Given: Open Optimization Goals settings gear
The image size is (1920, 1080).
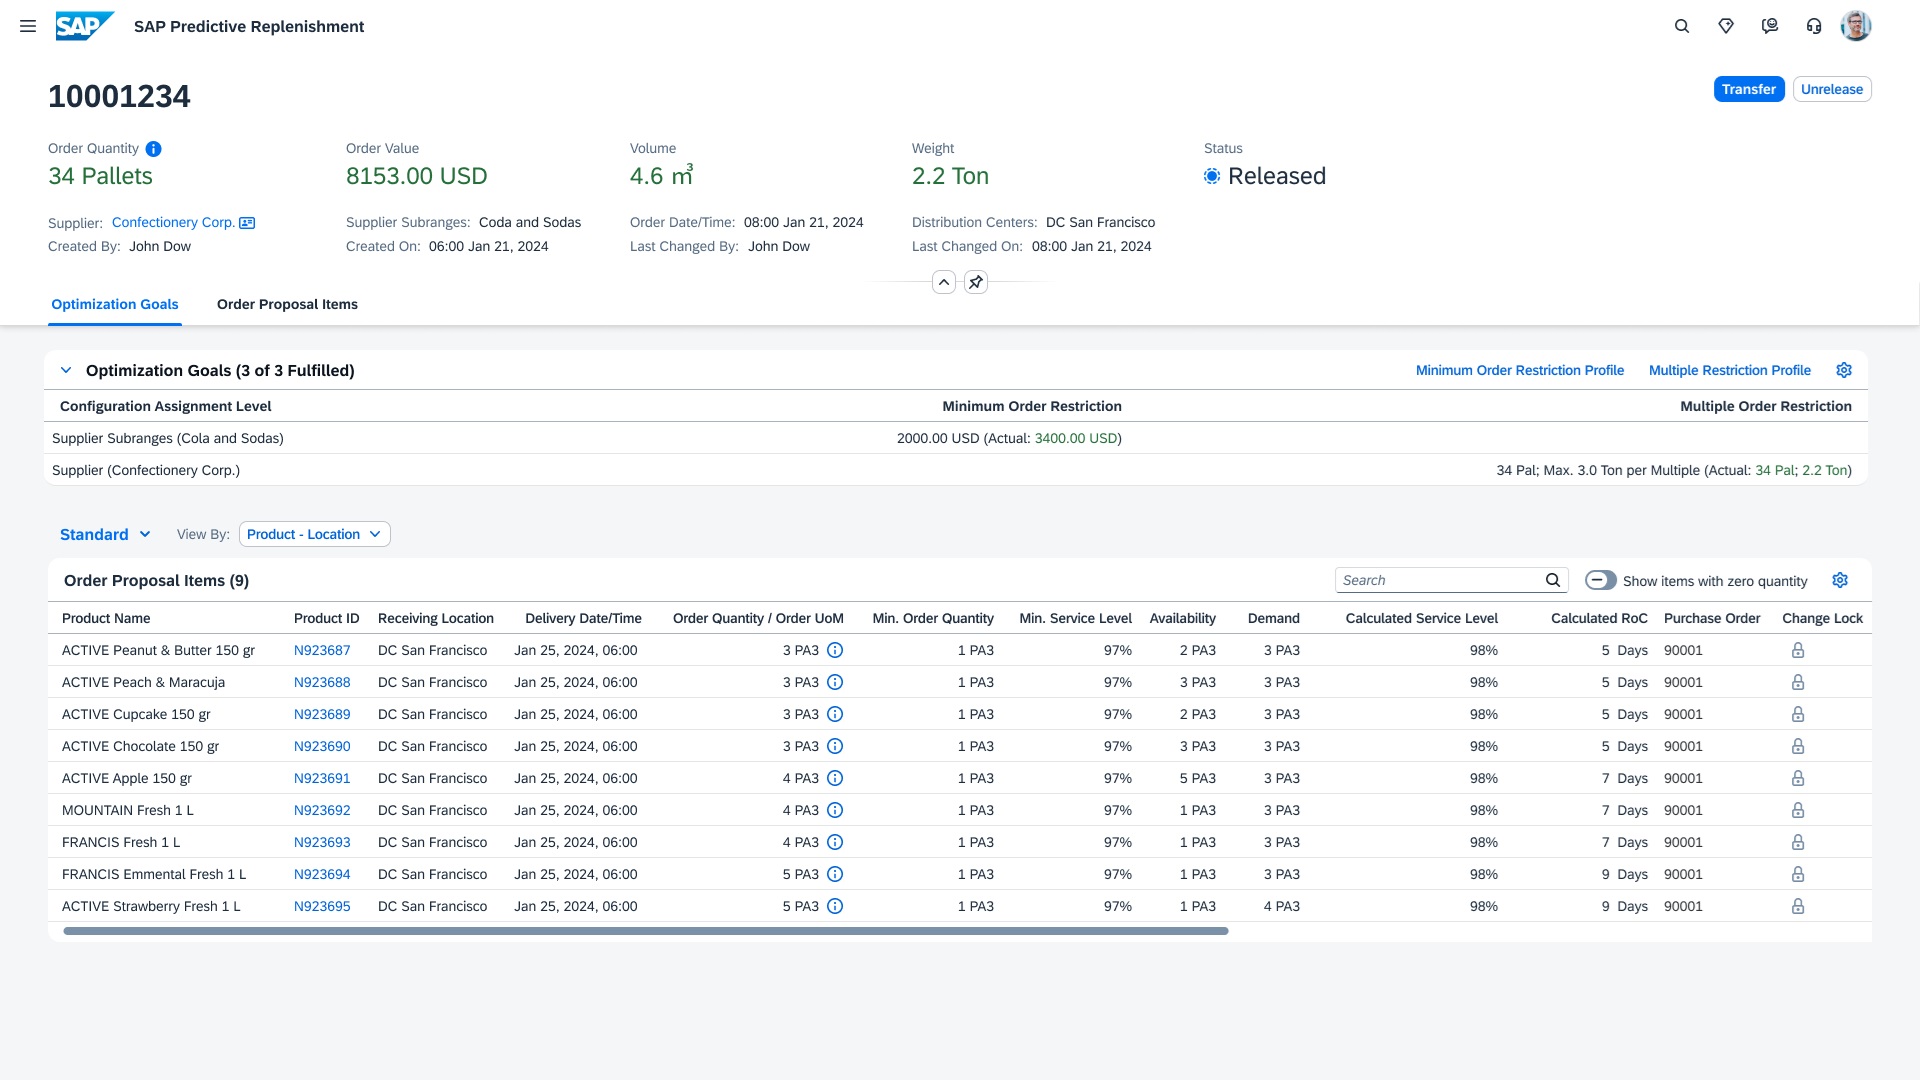Looking at the screenshot, I should [x=1844, y=370].
